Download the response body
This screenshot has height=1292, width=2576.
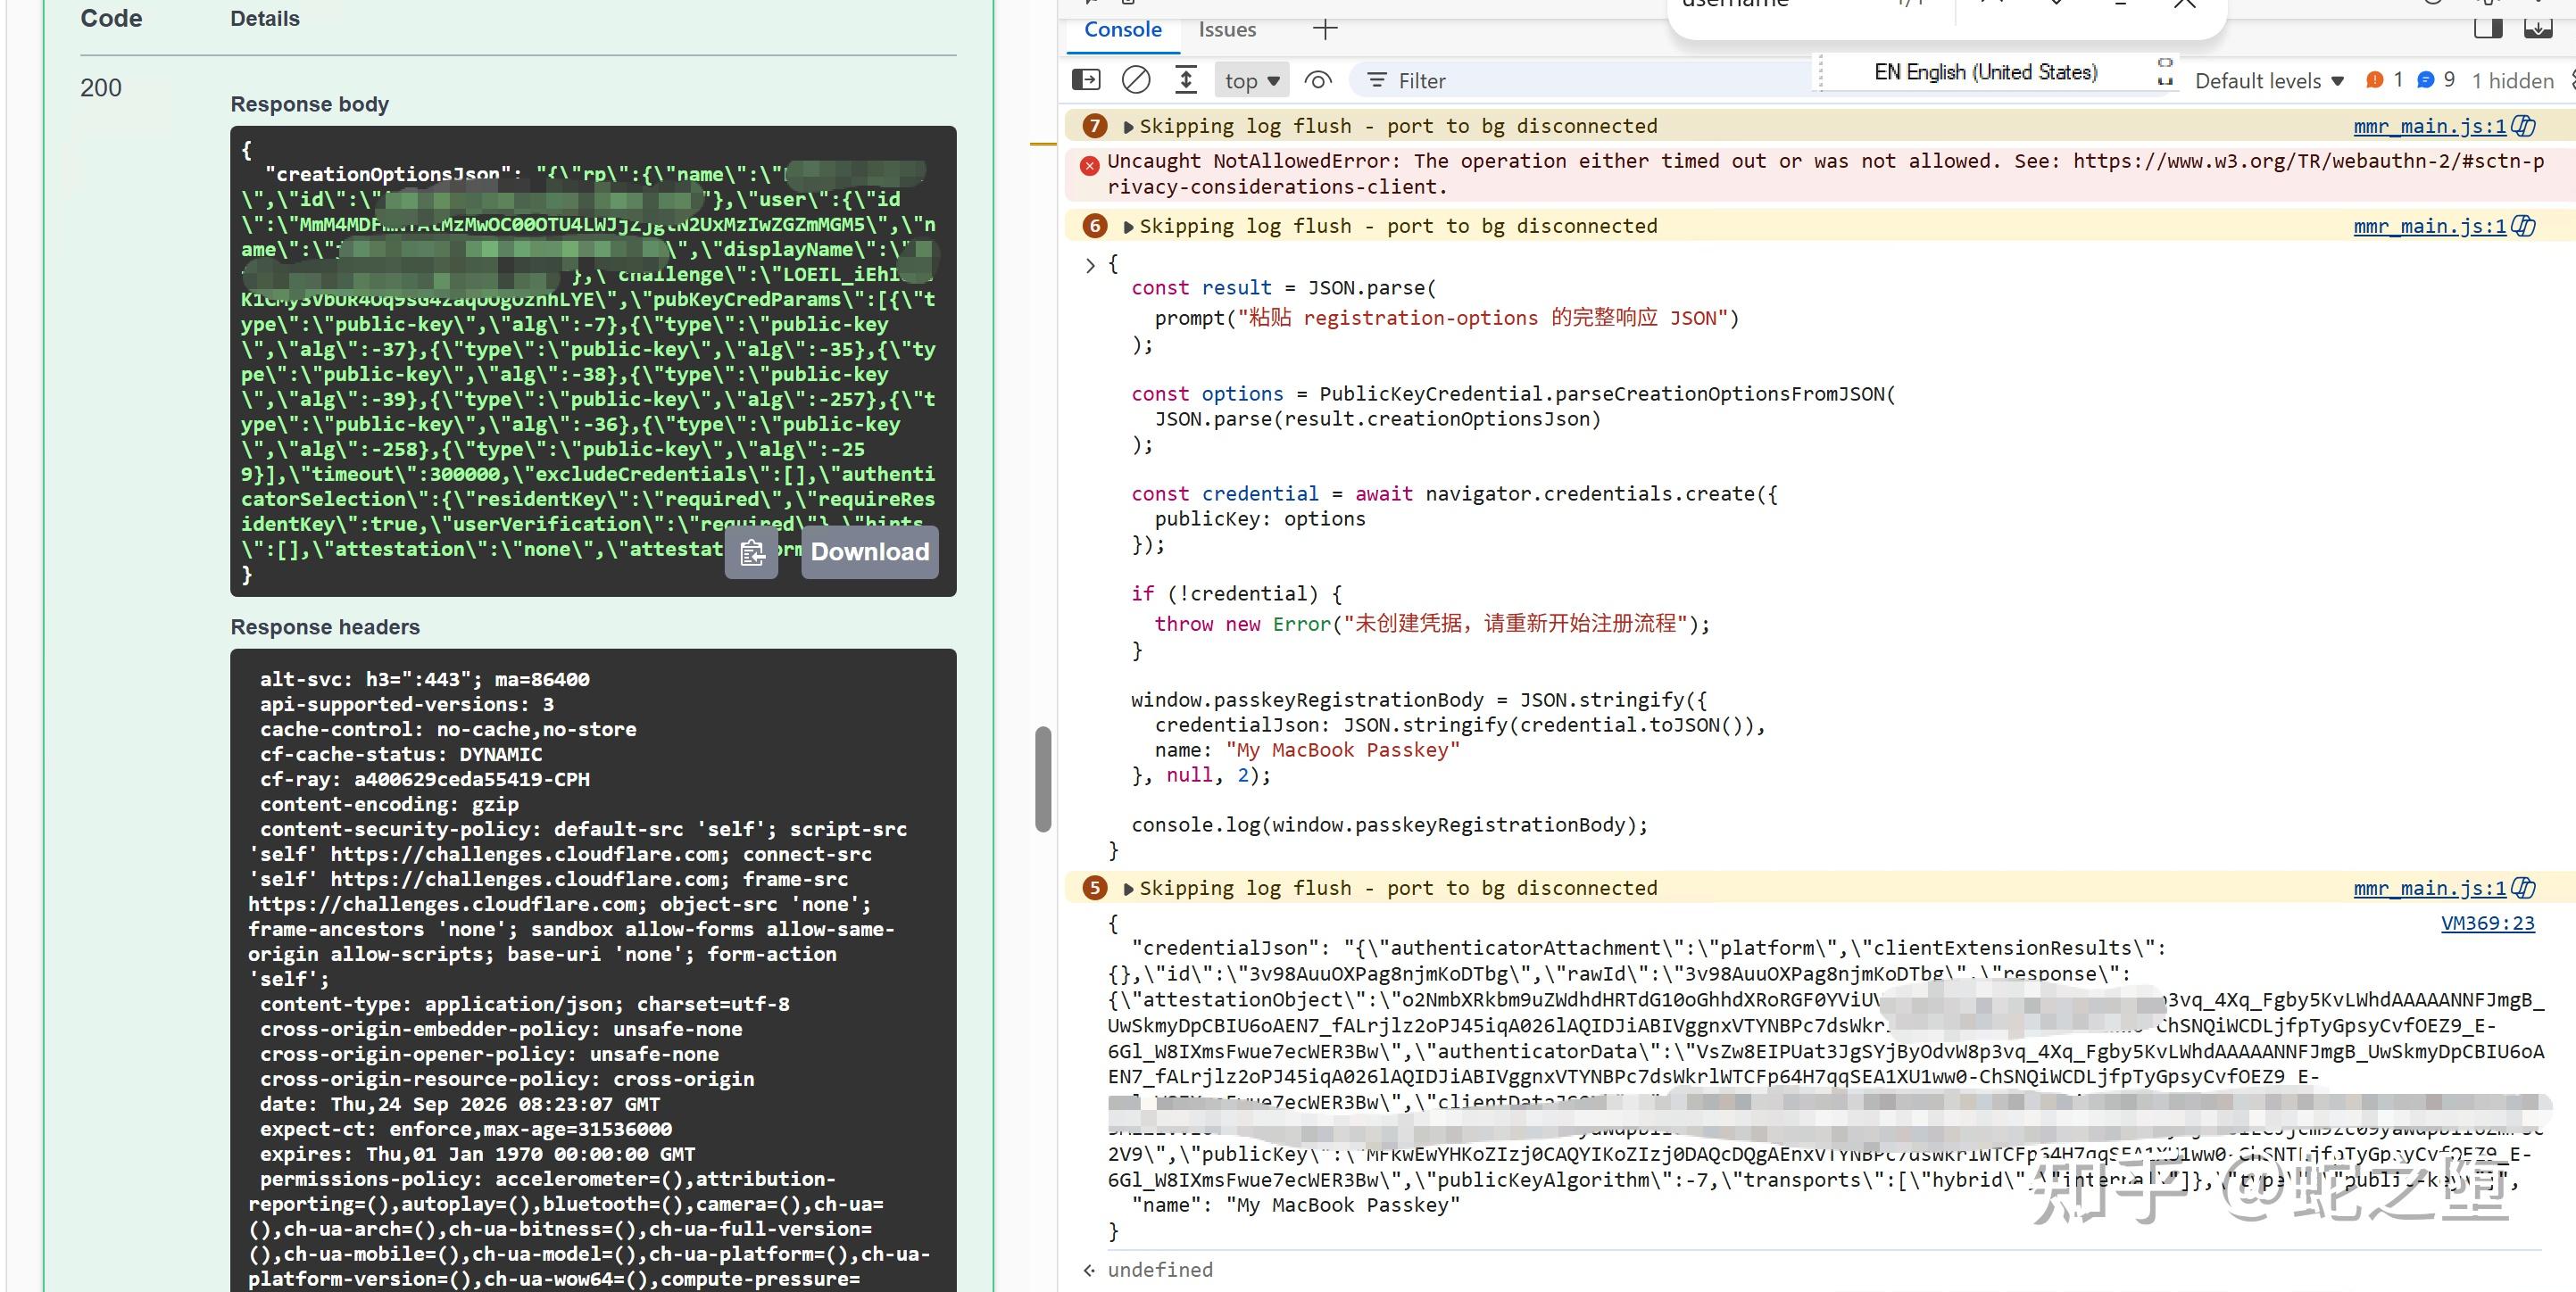[870, 552]
